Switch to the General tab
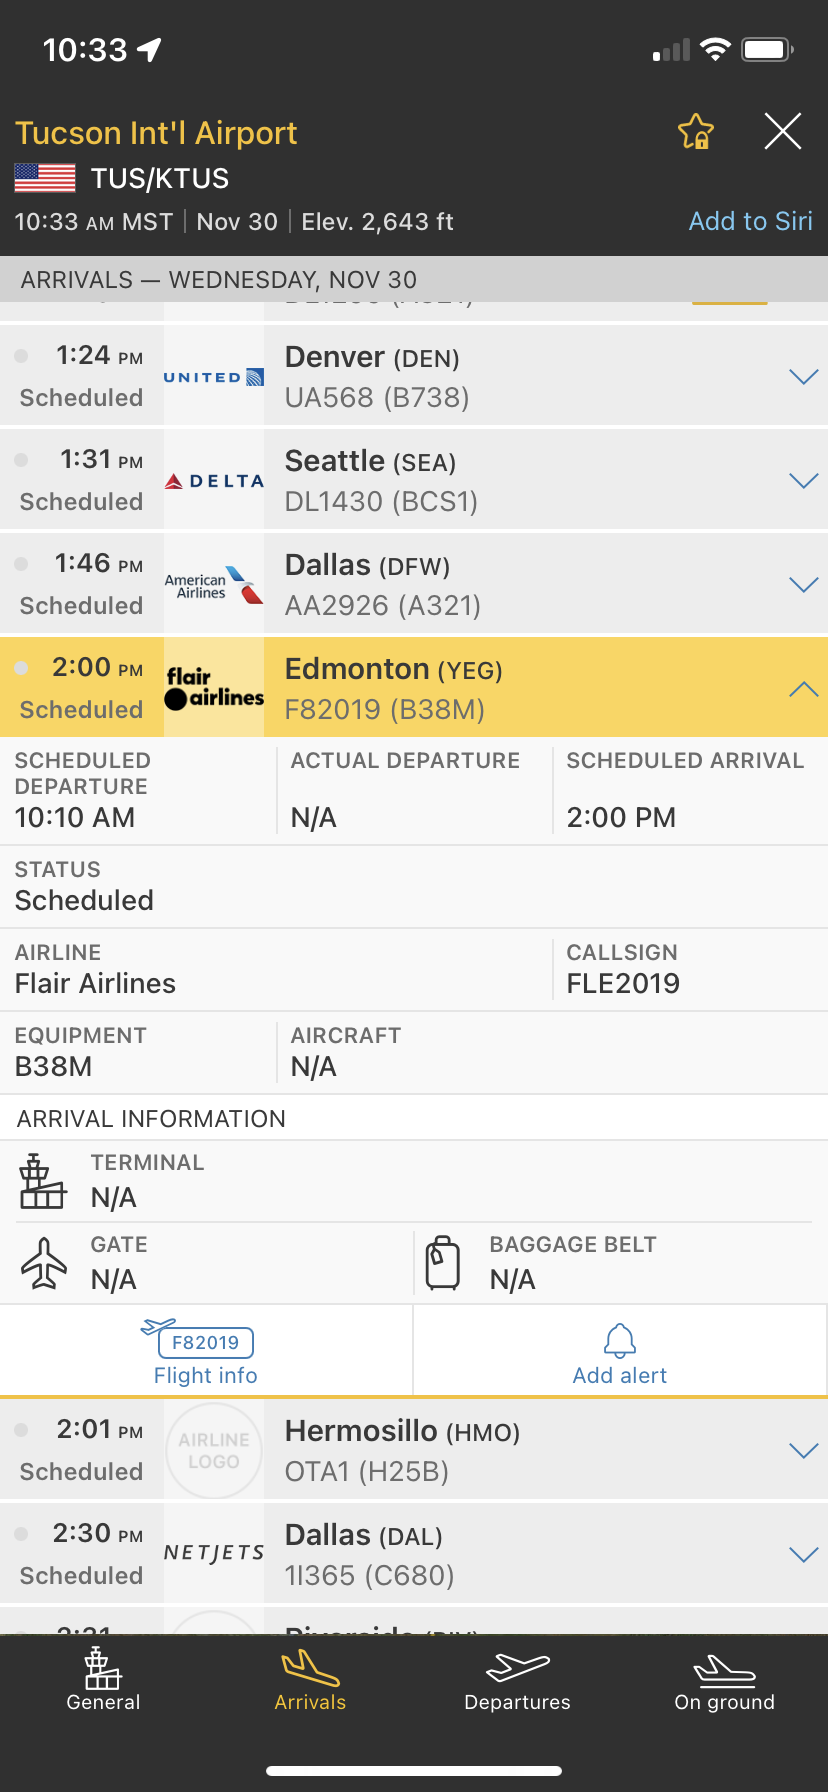Viewport: 828px width, 1792px height. coord(103,1678)
